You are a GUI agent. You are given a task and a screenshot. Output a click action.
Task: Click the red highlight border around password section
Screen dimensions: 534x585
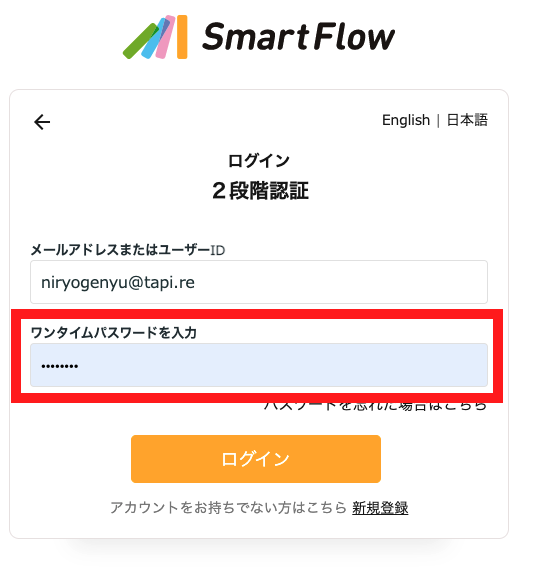pos(257,314)
